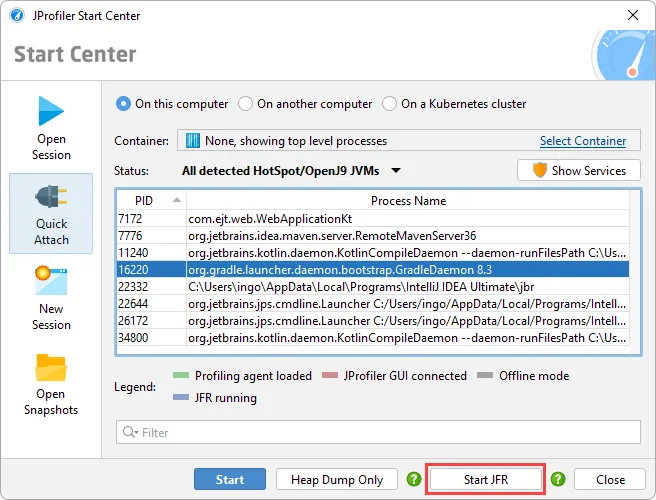Viewport: 656px width, 500px height.
Task: Select KotlinCompileDaemon row with PID 11240
Action: pyautogui.click(x=373, y=253)
